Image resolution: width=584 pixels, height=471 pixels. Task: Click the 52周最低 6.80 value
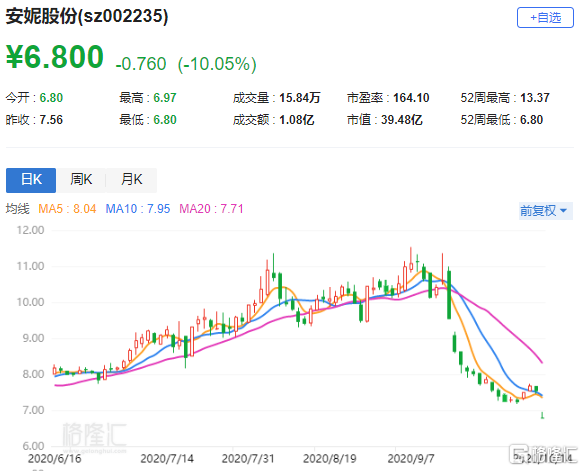tap(531, 120)
